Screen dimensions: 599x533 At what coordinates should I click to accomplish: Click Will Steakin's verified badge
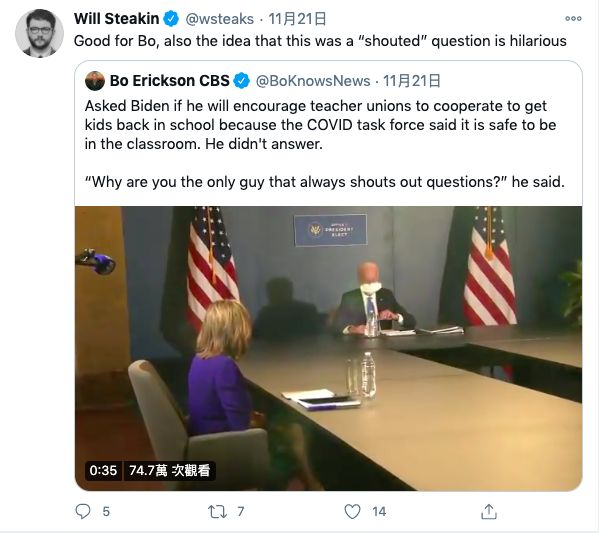pos(171,19)
